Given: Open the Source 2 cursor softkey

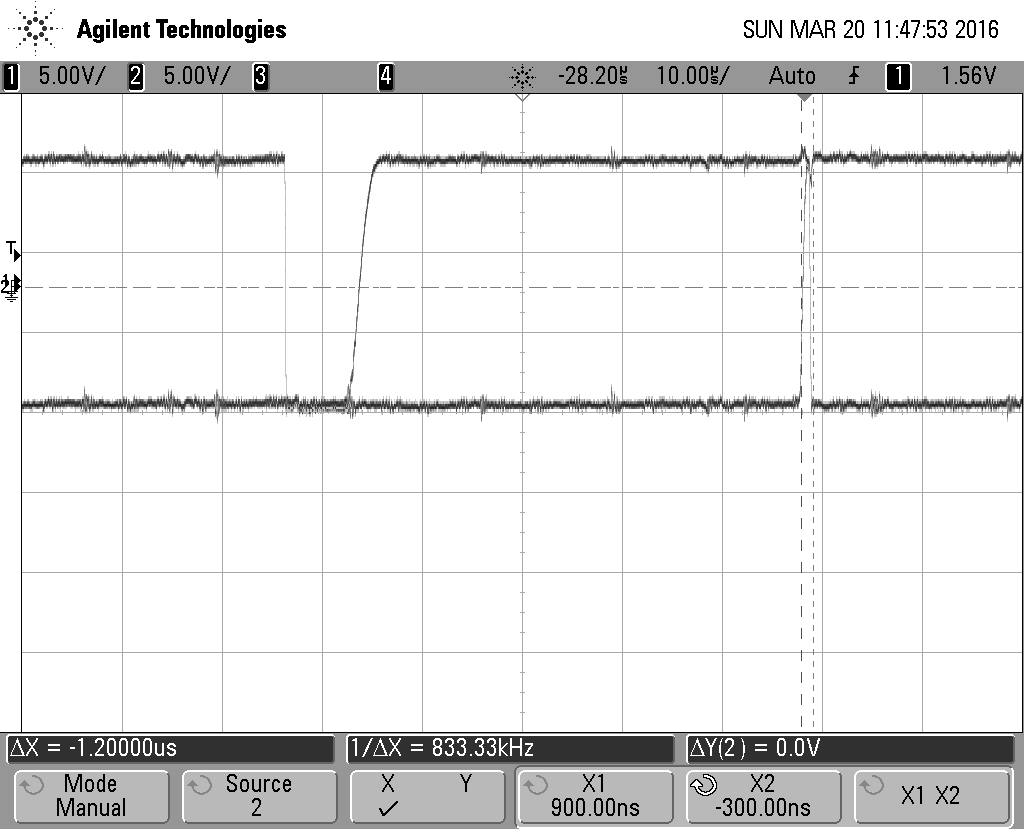Looking at the screenshot, I should [x=259, y=795].
